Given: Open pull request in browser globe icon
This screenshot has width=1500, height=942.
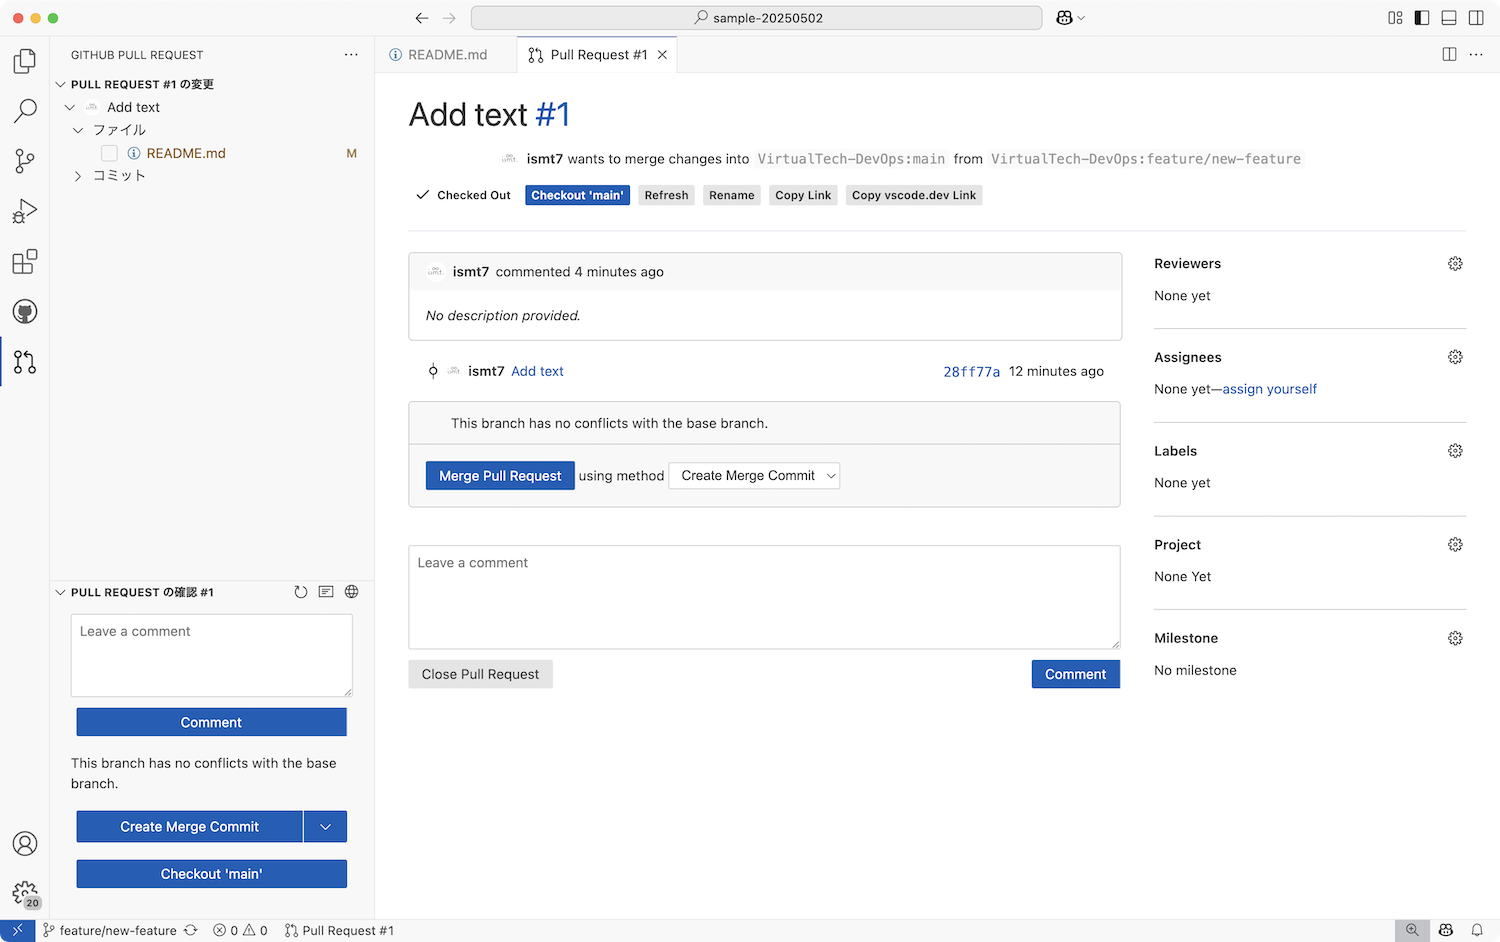Looking at the screenshot, I should click(352, 592).
